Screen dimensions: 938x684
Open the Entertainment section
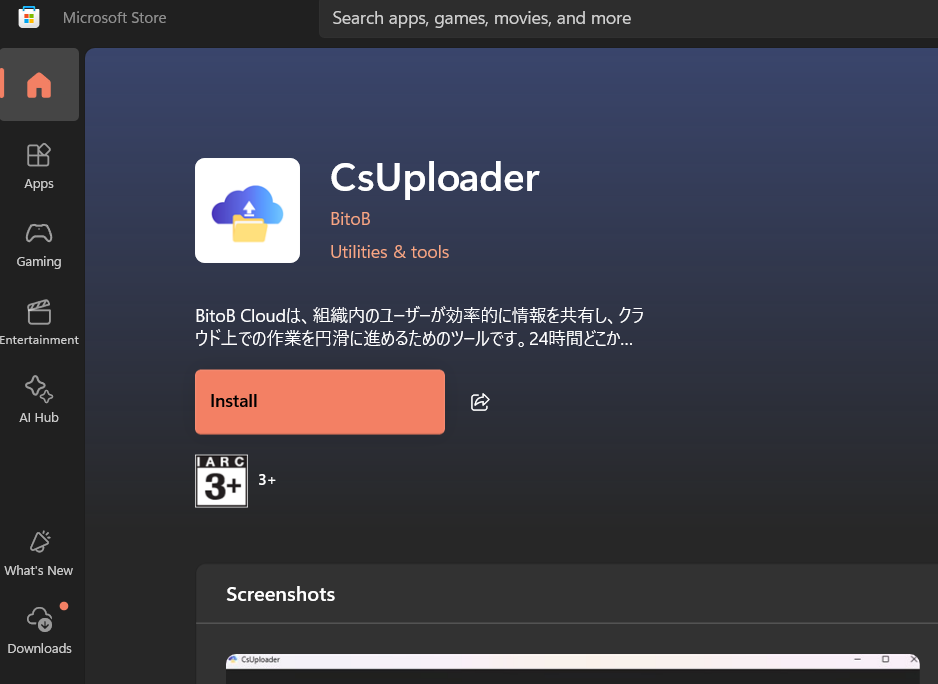39,323
